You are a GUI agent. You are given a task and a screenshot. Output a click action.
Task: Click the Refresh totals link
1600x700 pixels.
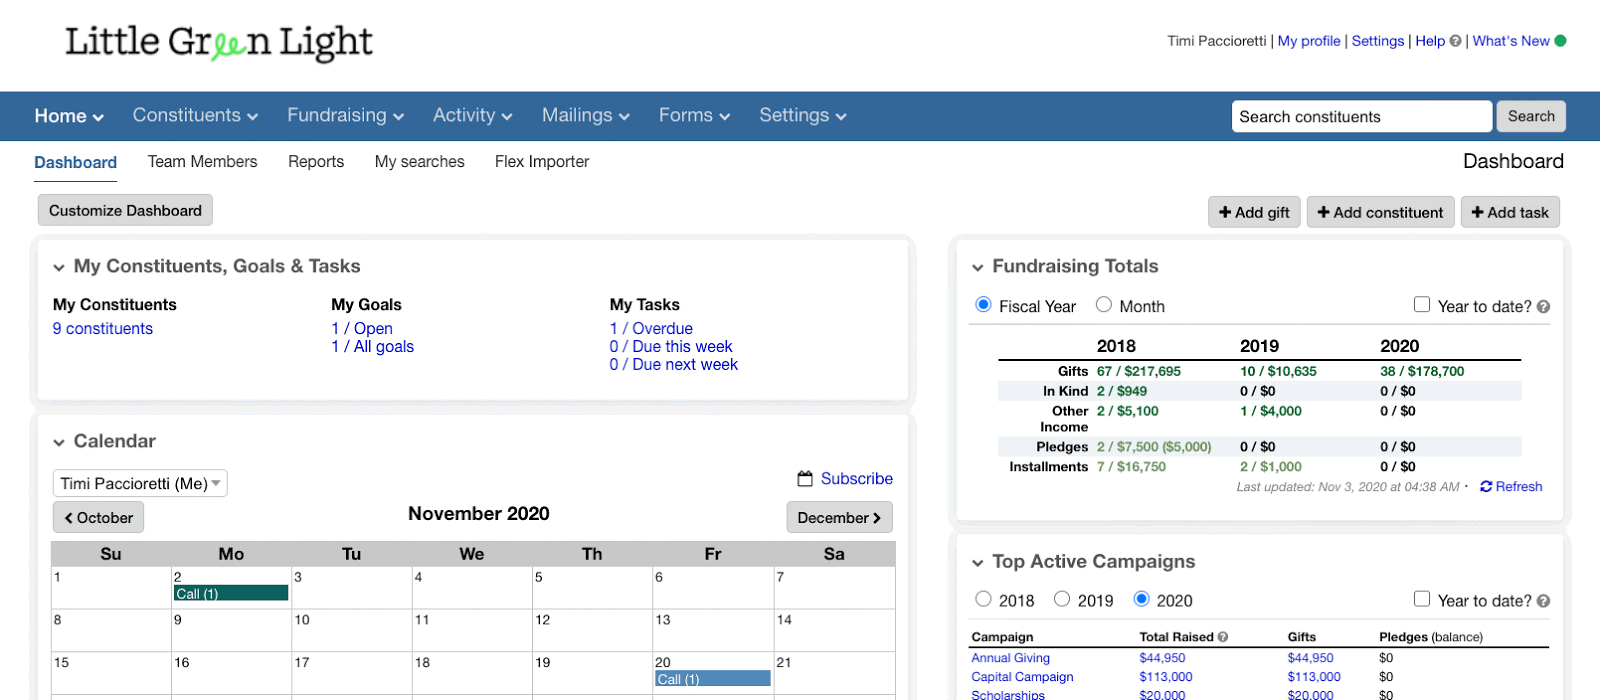point(1511,487)
